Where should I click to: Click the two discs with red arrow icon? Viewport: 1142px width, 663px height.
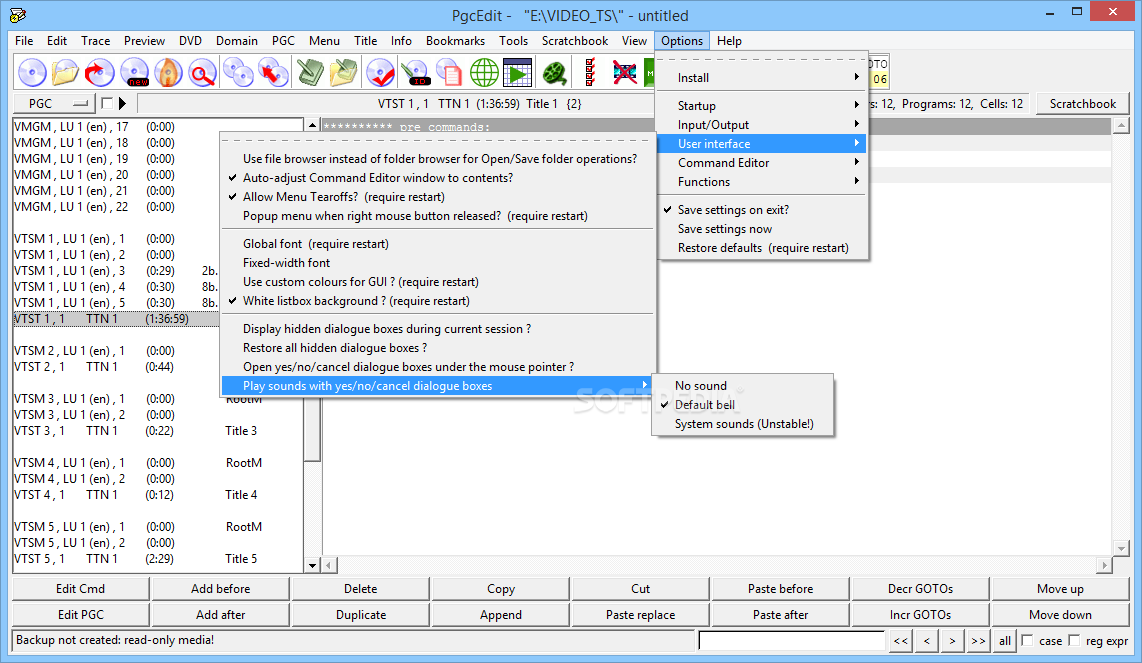click(x=273, y=73)
